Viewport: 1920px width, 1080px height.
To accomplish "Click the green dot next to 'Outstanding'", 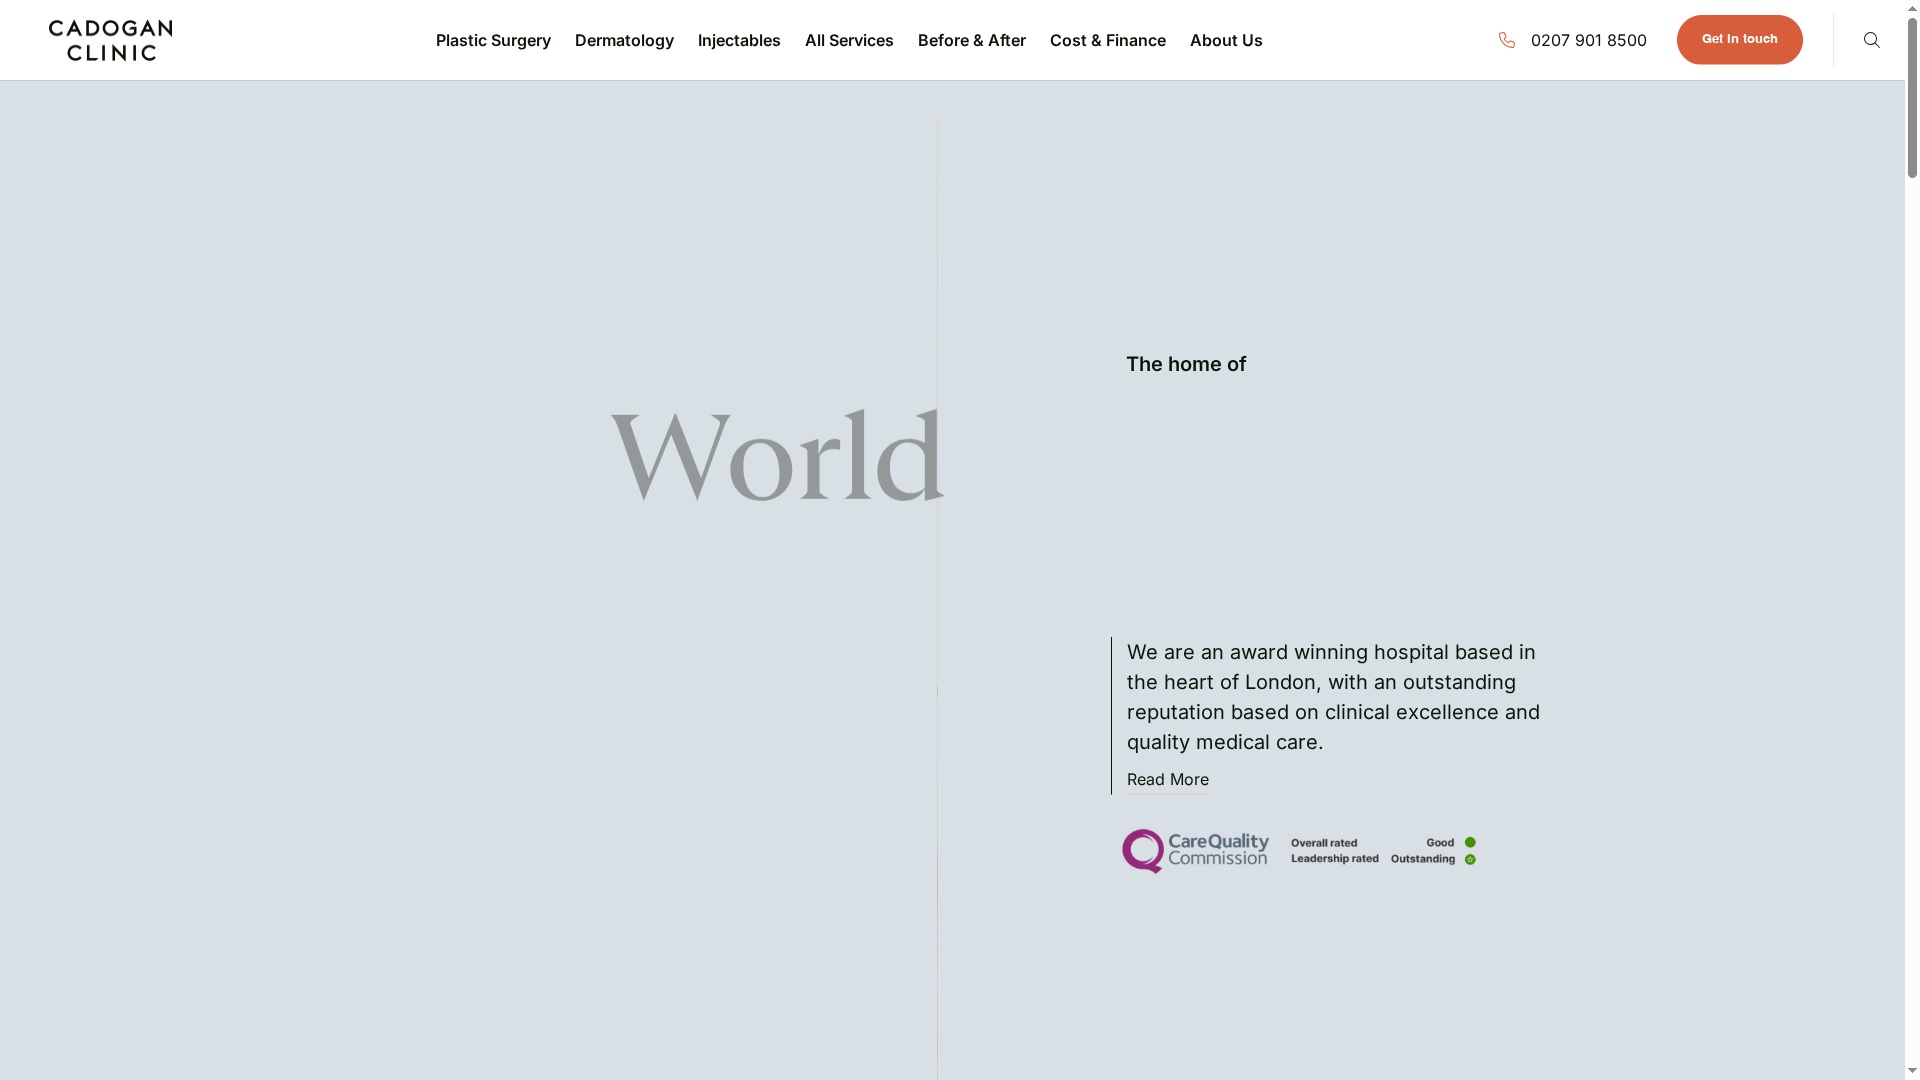I will pyautogui.click(x=1470, y=858).
